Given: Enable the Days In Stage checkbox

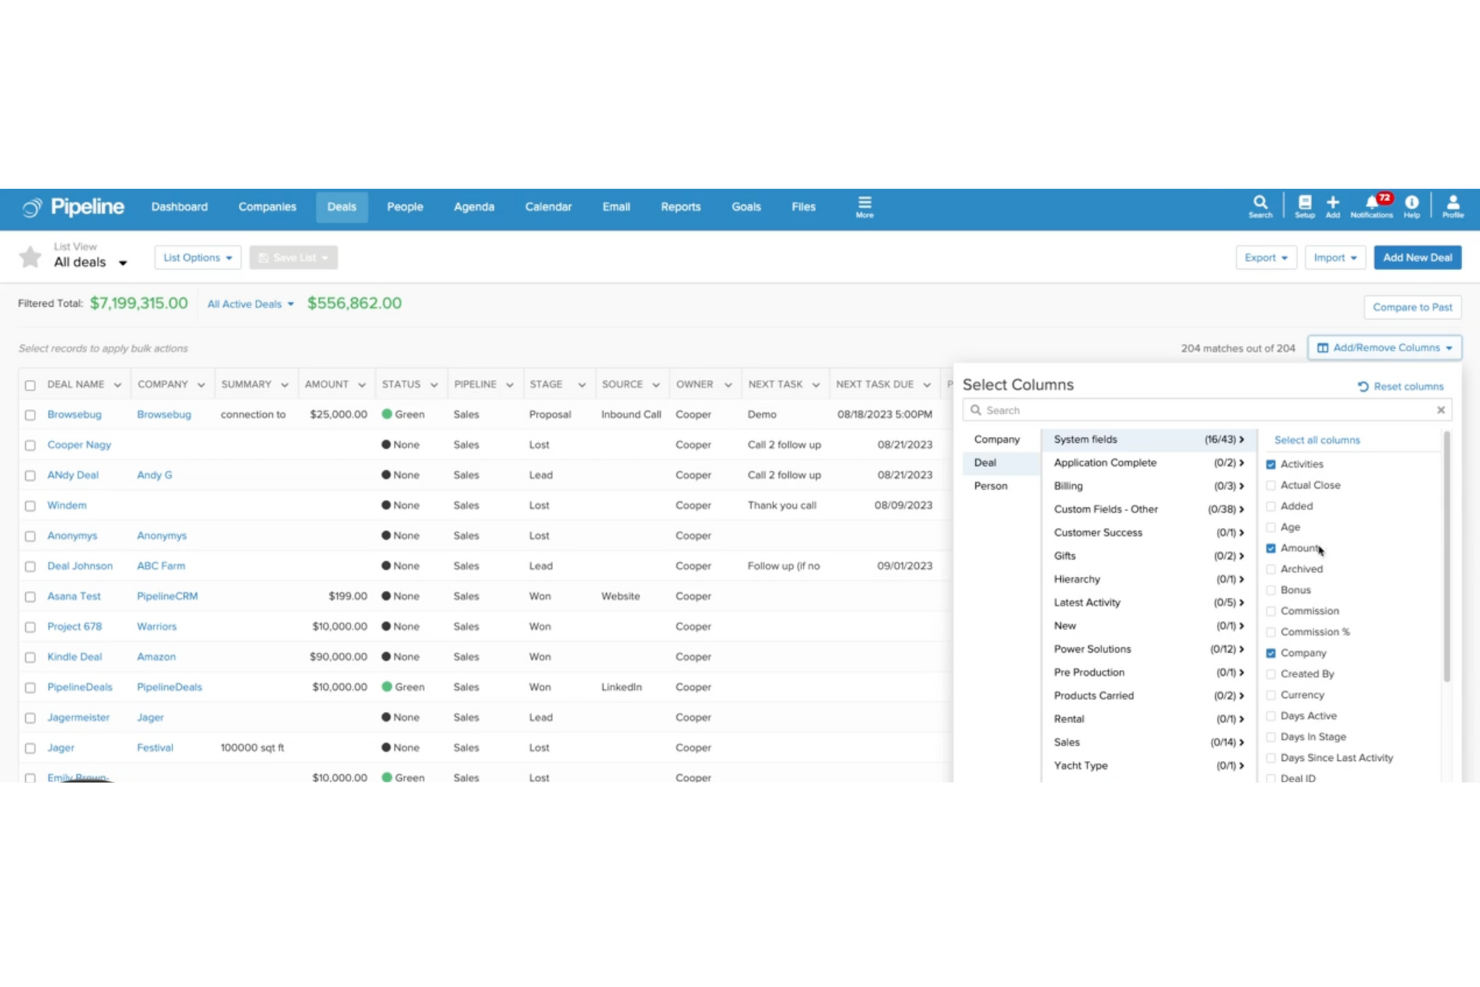Looking at the screenshot, I should click(x=1271, y=737).
